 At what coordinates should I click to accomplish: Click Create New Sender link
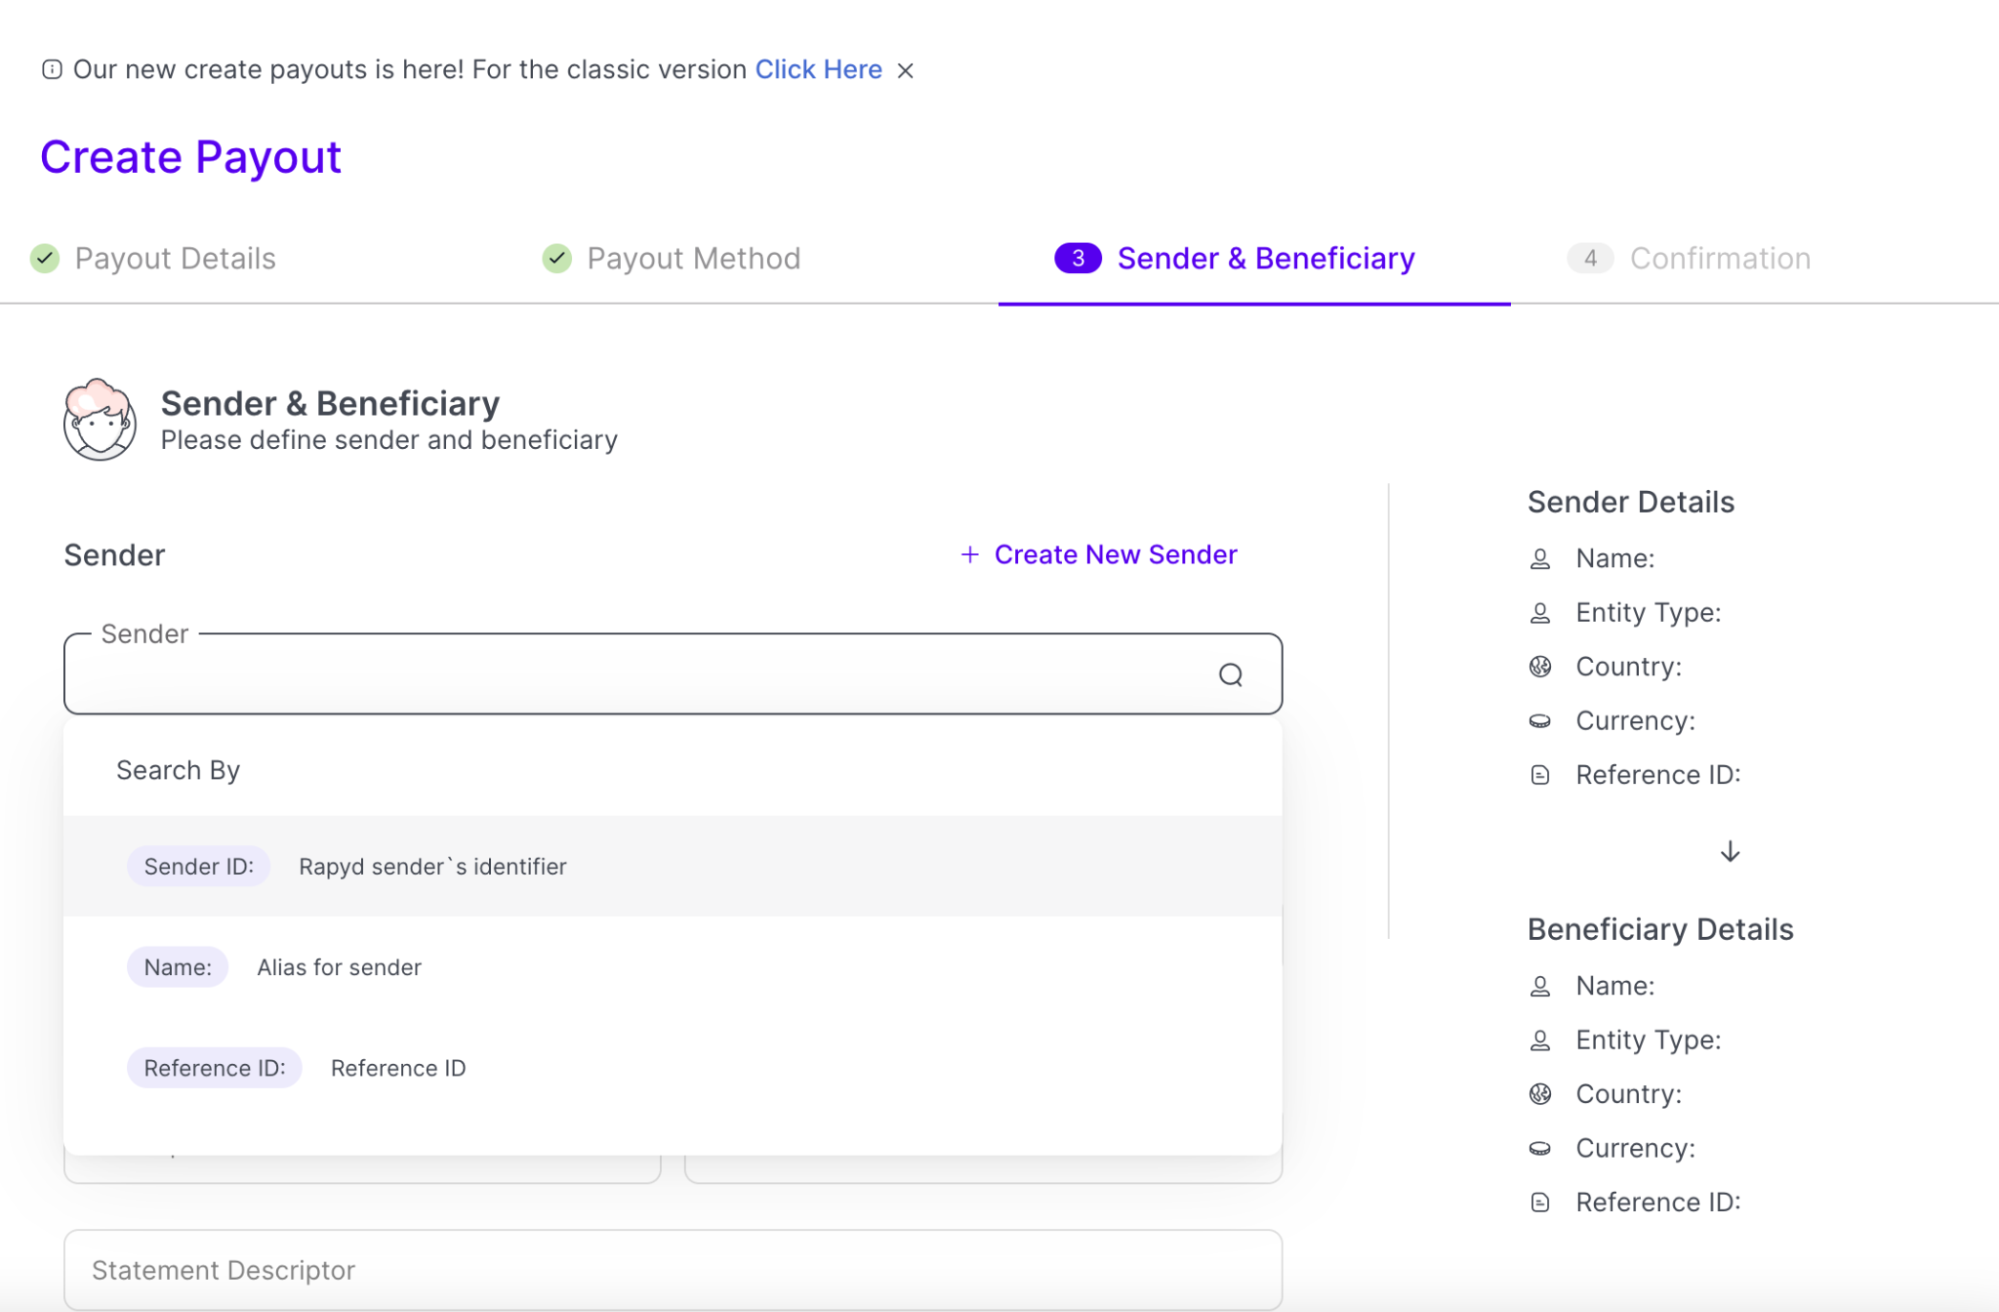[1115, 555]
